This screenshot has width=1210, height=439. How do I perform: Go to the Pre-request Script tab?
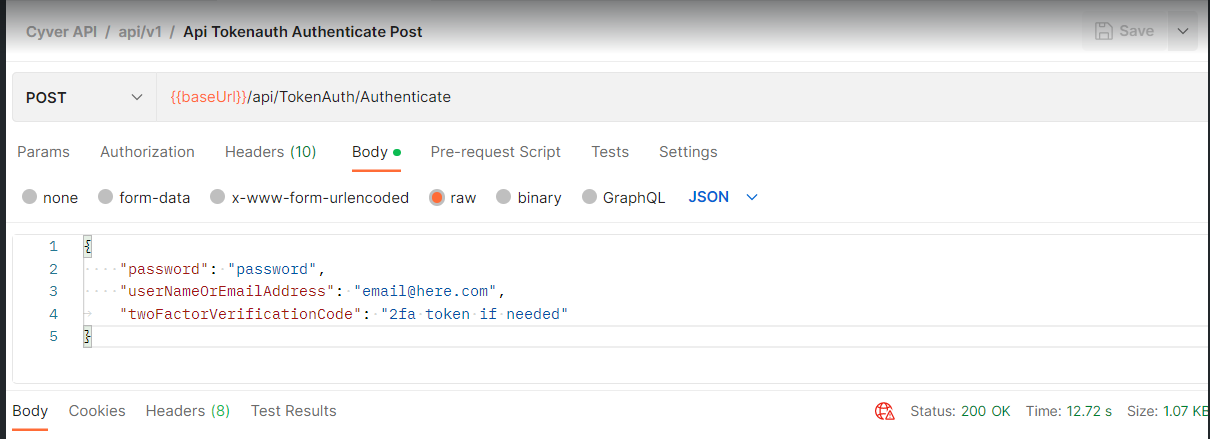495,152
